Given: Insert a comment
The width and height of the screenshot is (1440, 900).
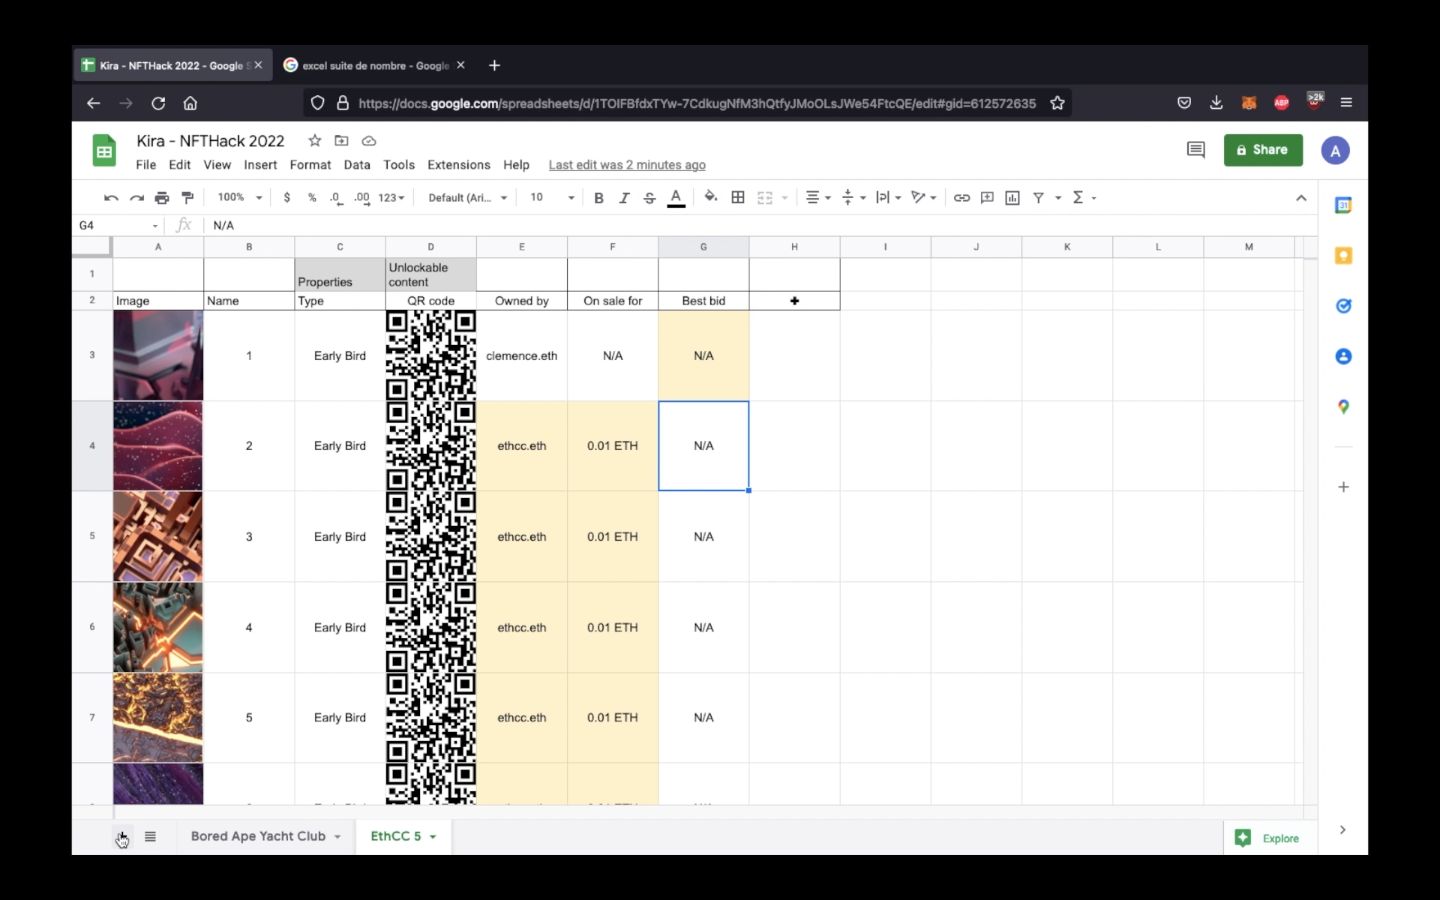Looking at the screenshot, I should coord(987,198).
